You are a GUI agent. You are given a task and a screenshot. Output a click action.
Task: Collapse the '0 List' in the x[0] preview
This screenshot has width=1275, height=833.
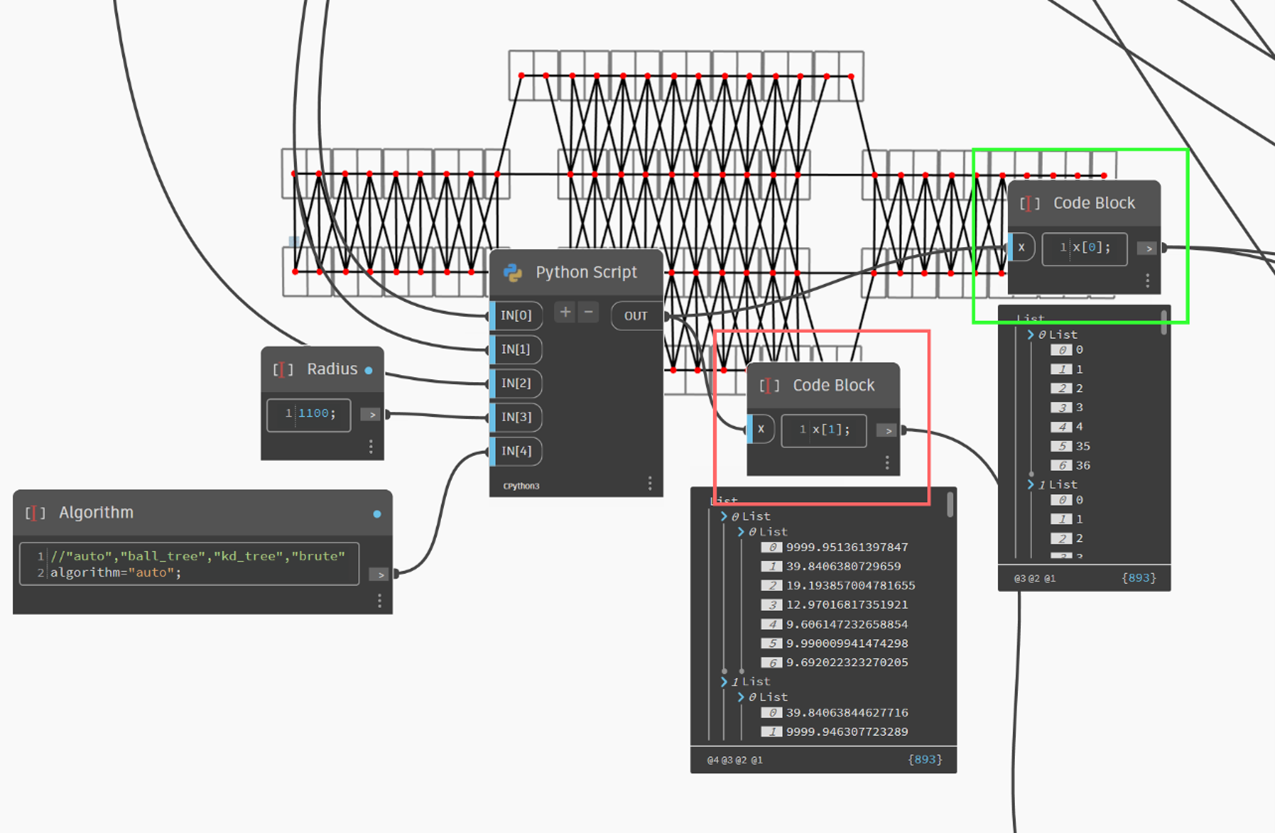pos(1031,335)
